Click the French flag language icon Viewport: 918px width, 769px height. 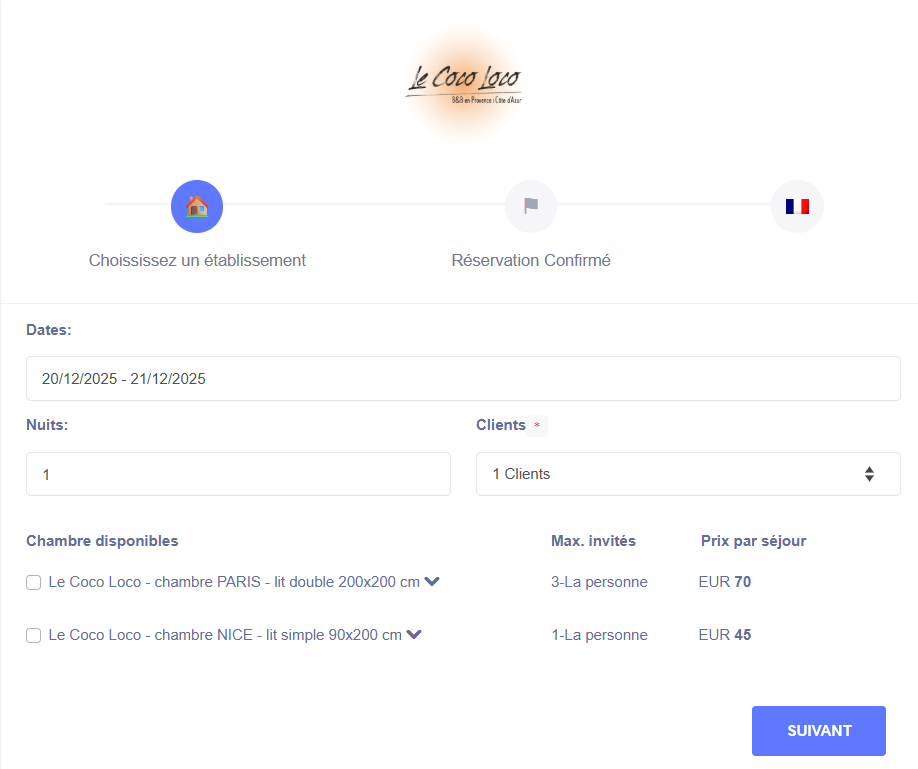797,207
